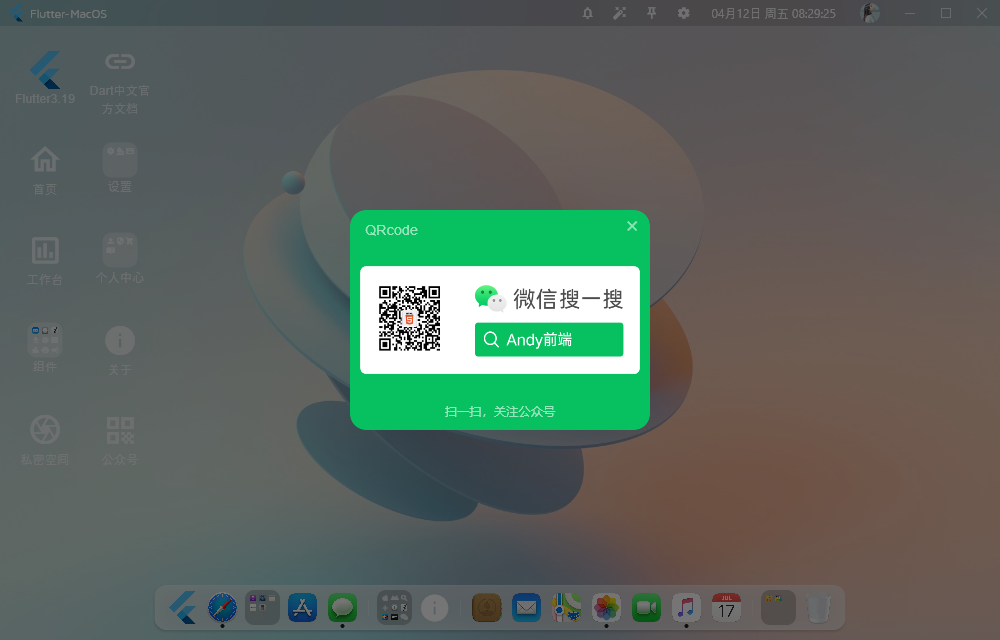Open the 公众号 QR icon on desktop
The image size is (1000, 640).
120,430
